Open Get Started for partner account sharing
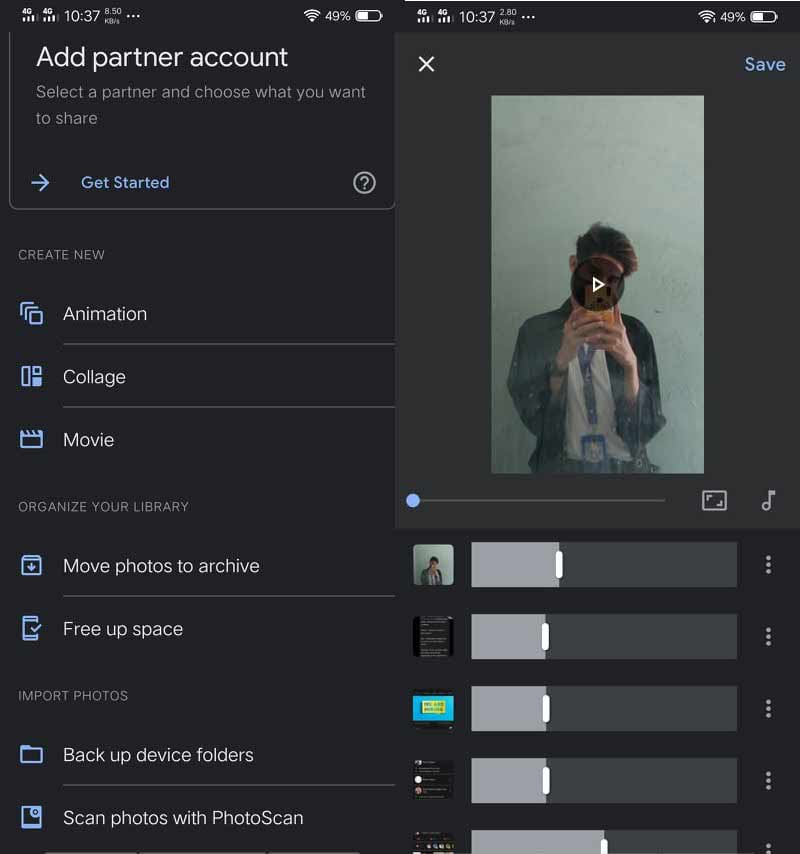Image resolution: width=800 pixels, height=854 pixels. coord(124,182)
